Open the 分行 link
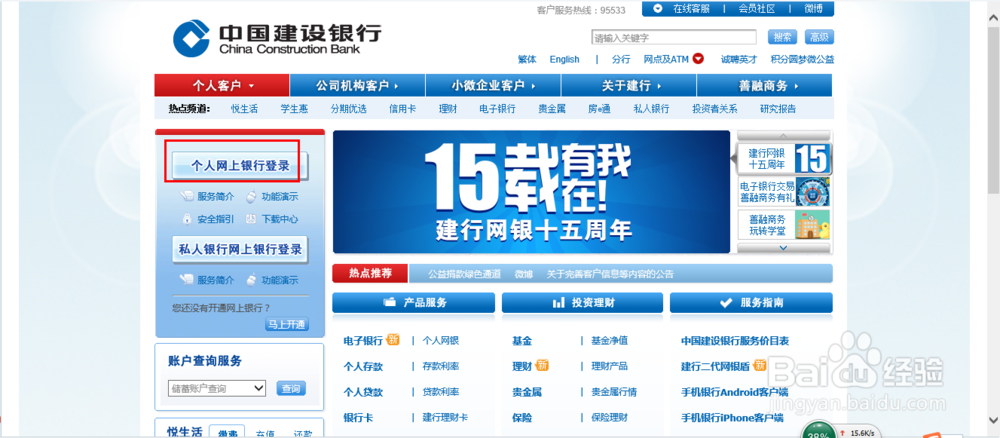 pos(621,59)
